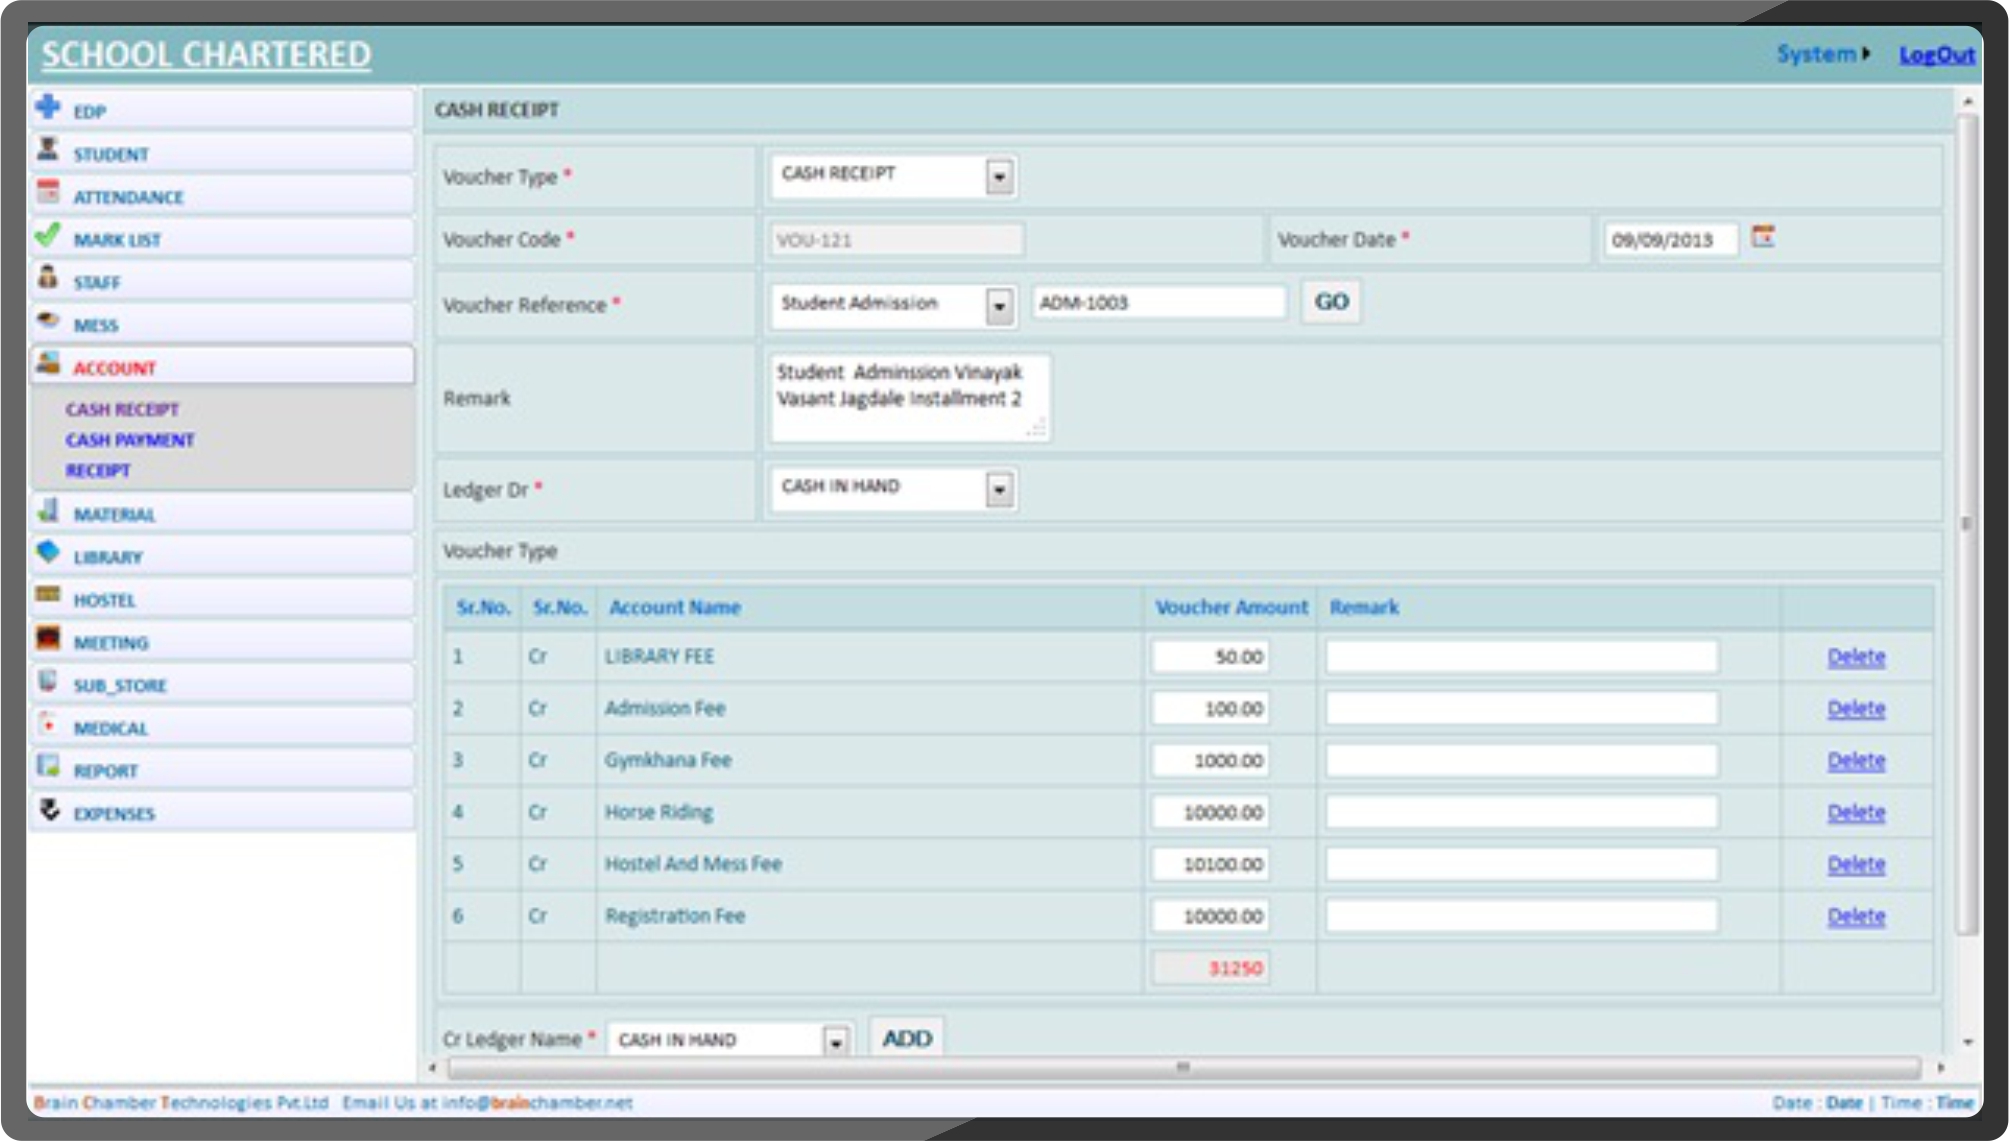2009x1141 pixels.
Task: Click the MEDICAL icon in sidebar
Action: 47,724
